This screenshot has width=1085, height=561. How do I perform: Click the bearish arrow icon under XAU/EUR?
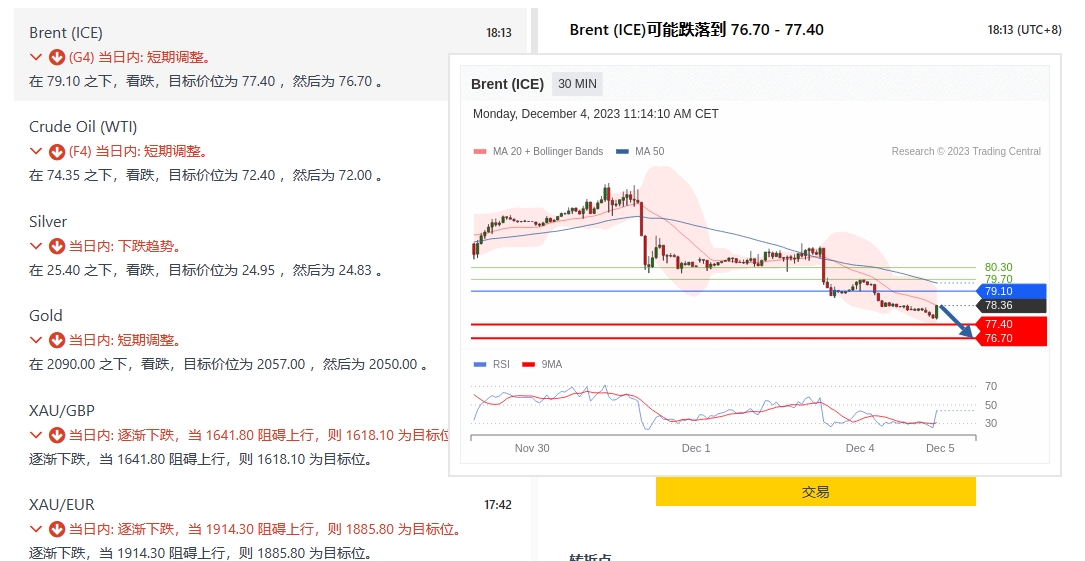(x=57, y=529)
